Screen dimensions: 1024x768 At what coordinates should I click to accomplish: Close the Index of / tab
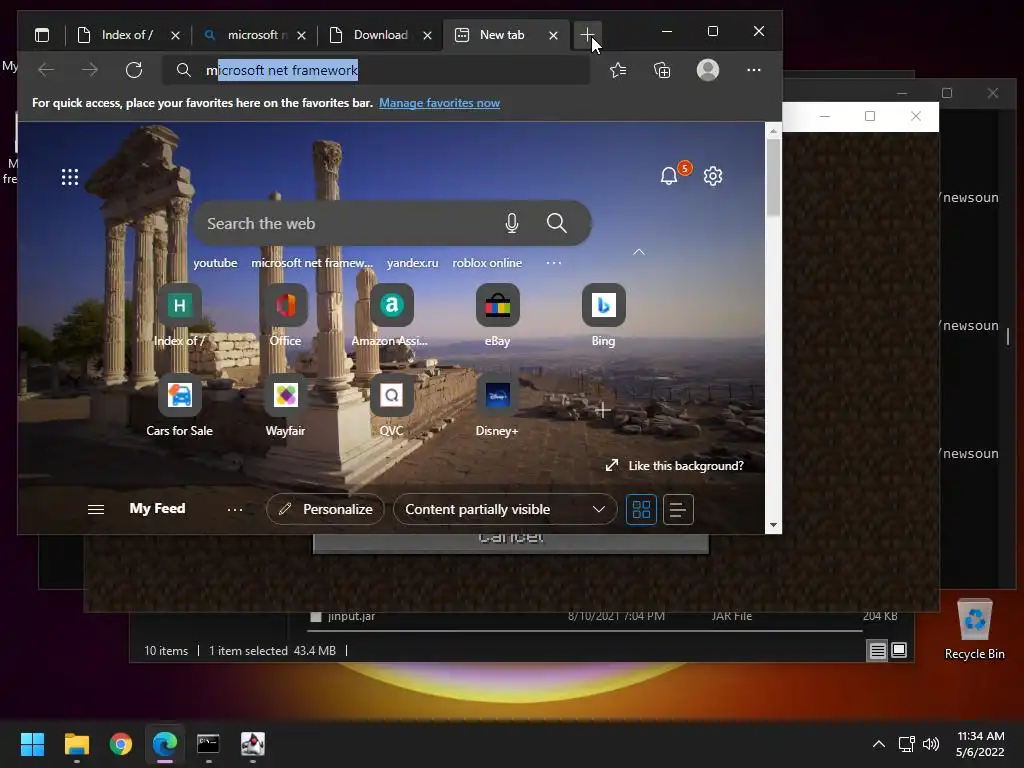point(175,35)
